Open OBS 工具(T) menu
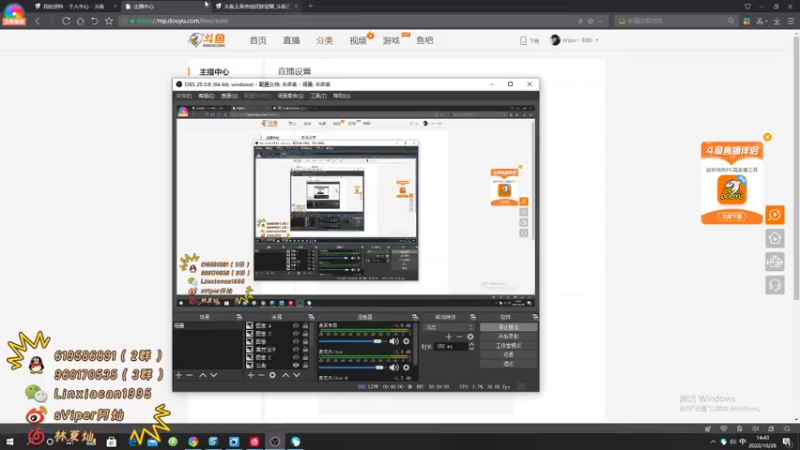 (318, 96)
